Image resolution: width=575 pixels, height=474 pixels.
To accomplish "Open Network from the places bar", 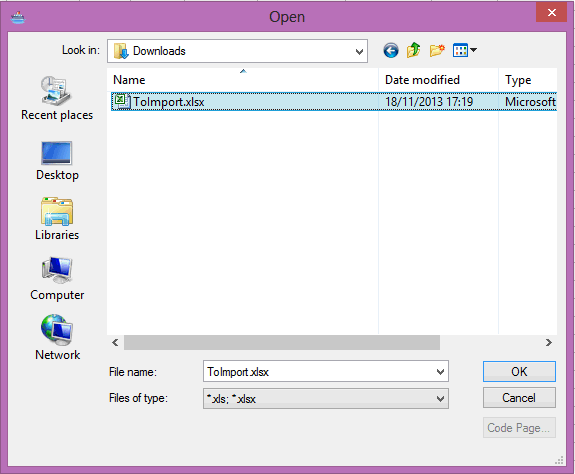I will 57,338.
